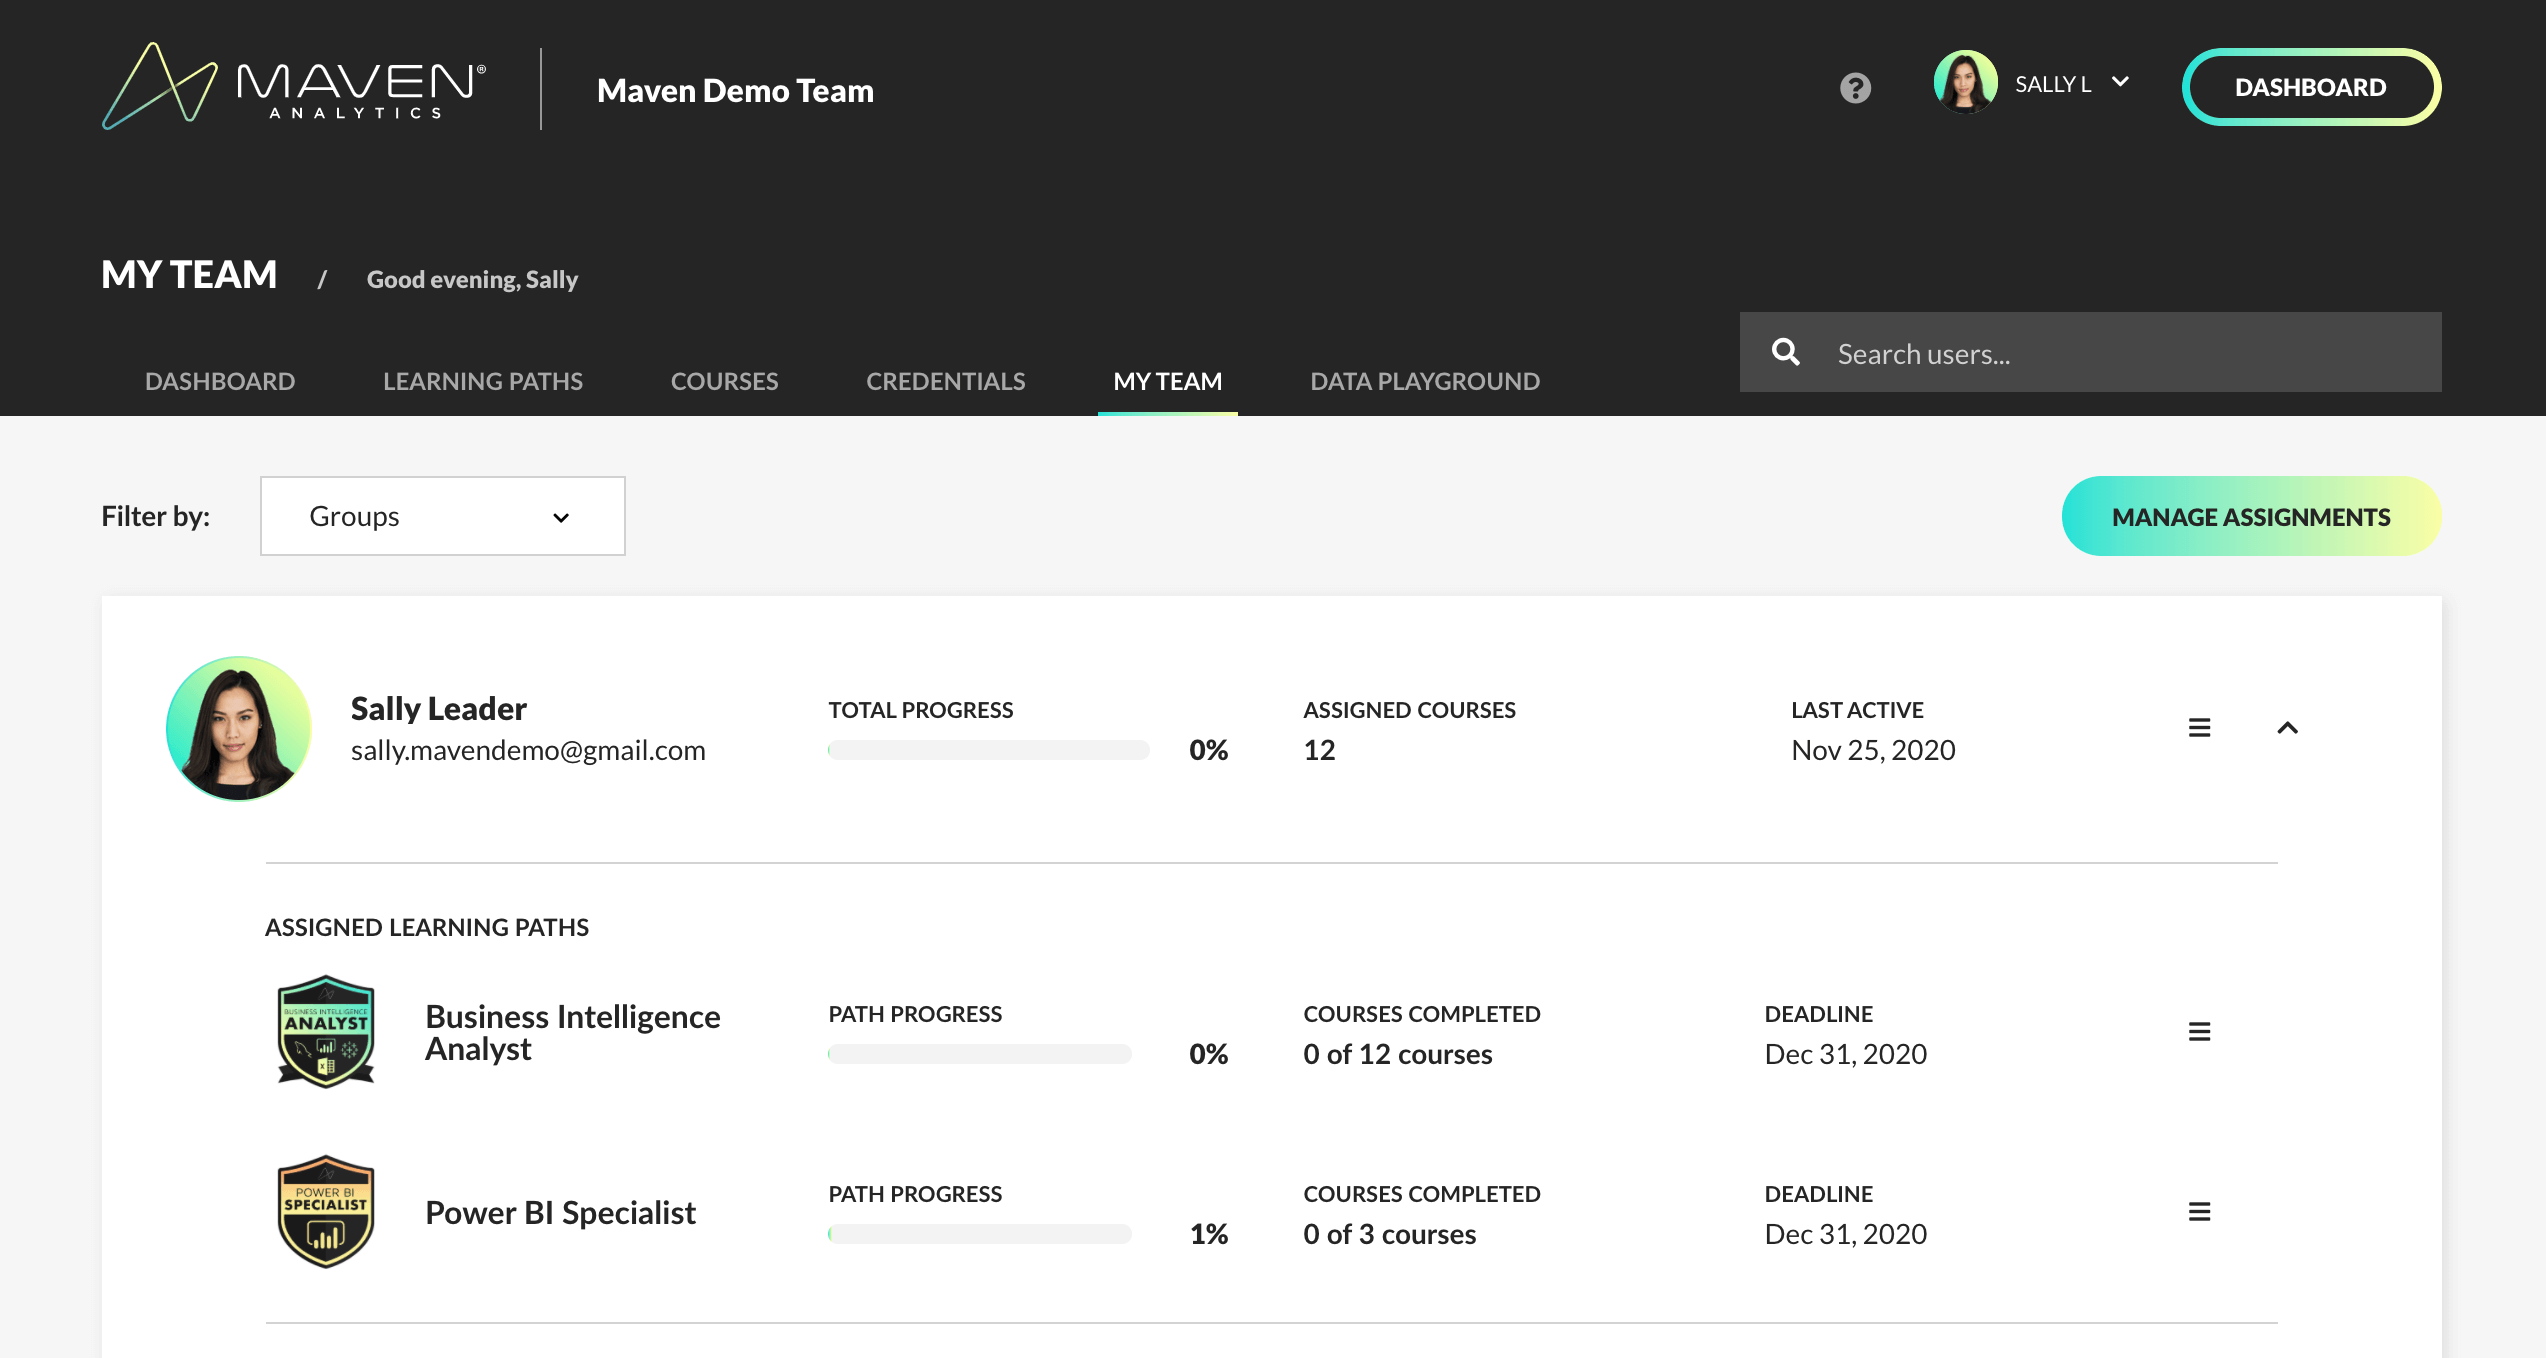This screenshot has width=2546, height=1358.
Task: Open Power BI Specialist row menu icon
Action: [x=2199, y=1212]
